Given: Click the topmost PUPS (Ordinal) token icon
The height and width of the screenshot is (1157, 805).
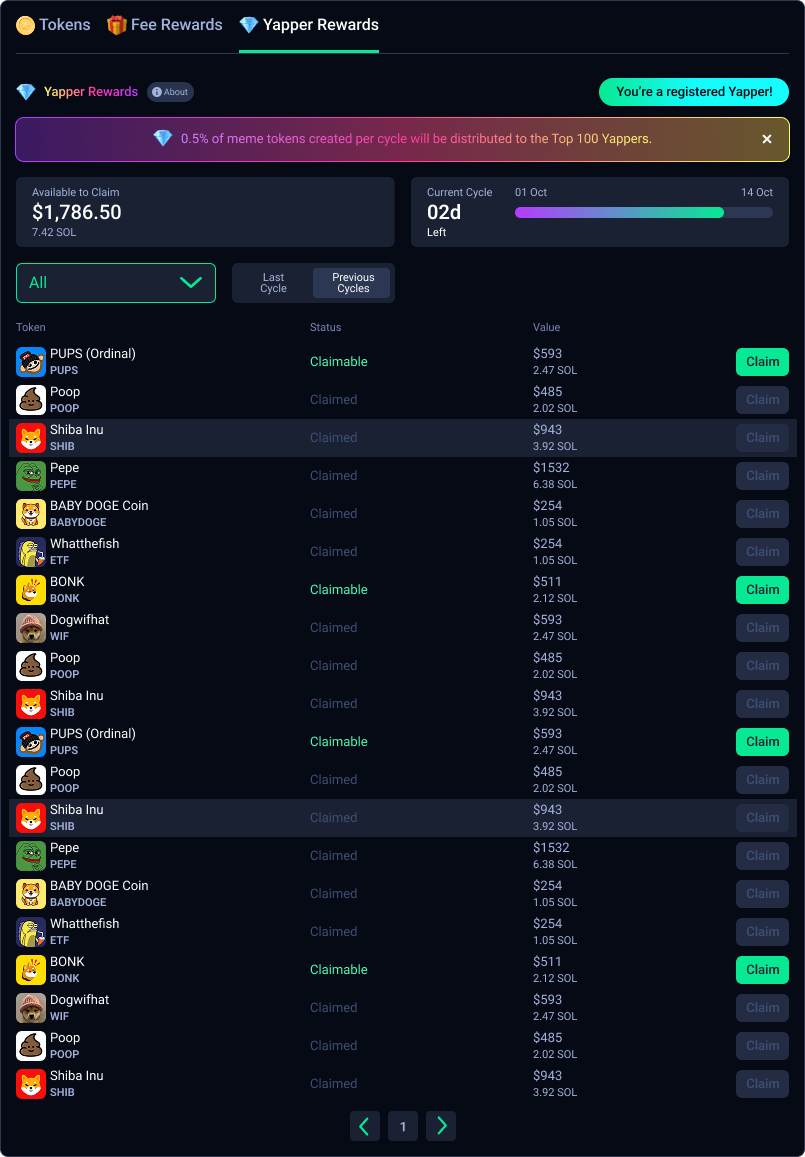Looking at the screenshot, I should click(x=31, y=362).
